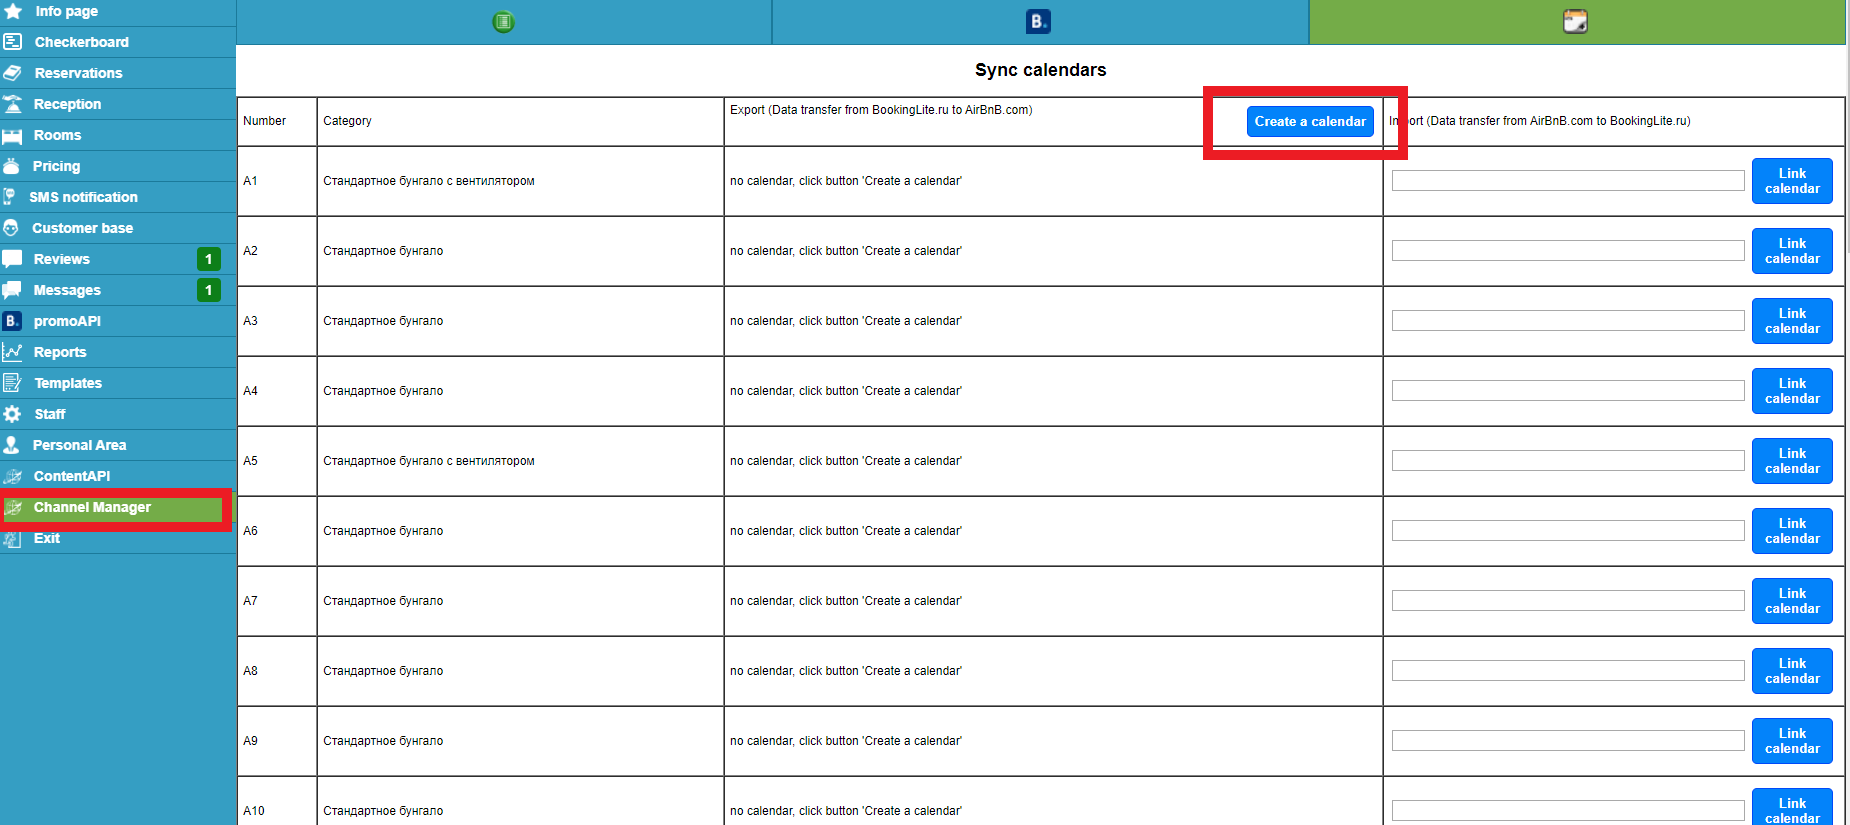Image resolution: width=1850 pixels, height=825 pixels.
Task: Click the Personal Area user icon
Action: click(x=12, y=445)
